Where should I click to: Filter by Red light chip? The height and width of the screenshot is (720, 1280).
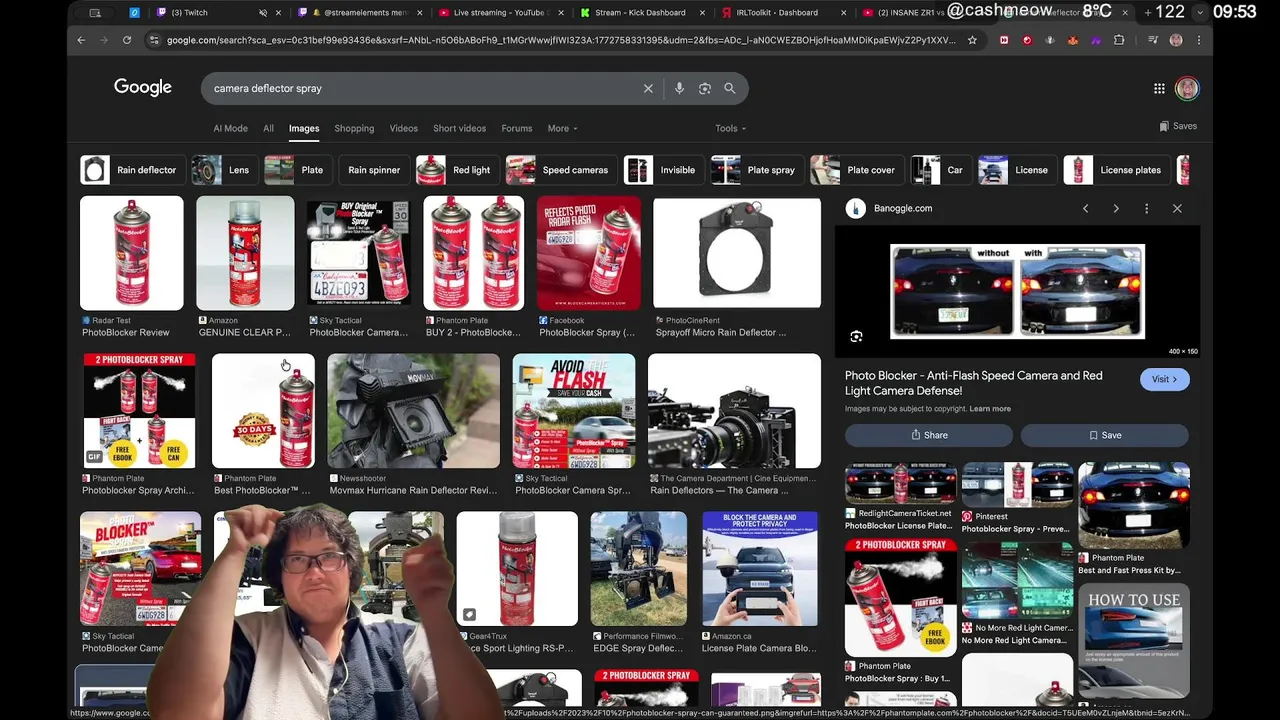tap(457, 170)
